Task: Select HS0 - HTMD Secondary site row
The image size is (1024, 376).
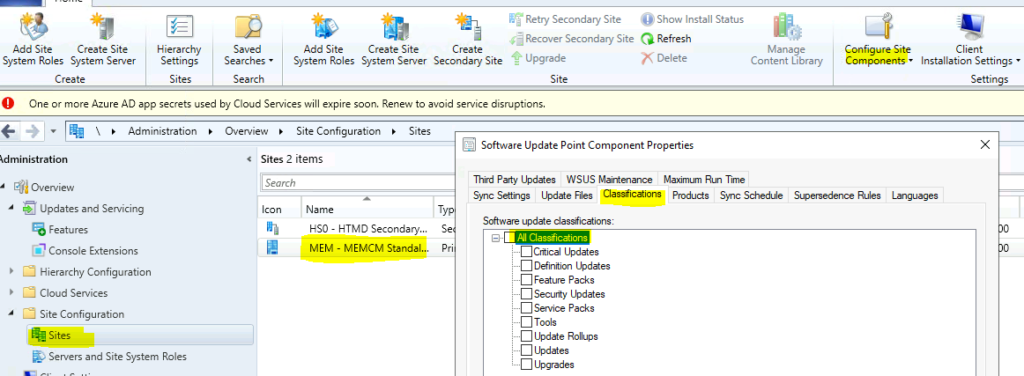Action: (x=368, y=228)
